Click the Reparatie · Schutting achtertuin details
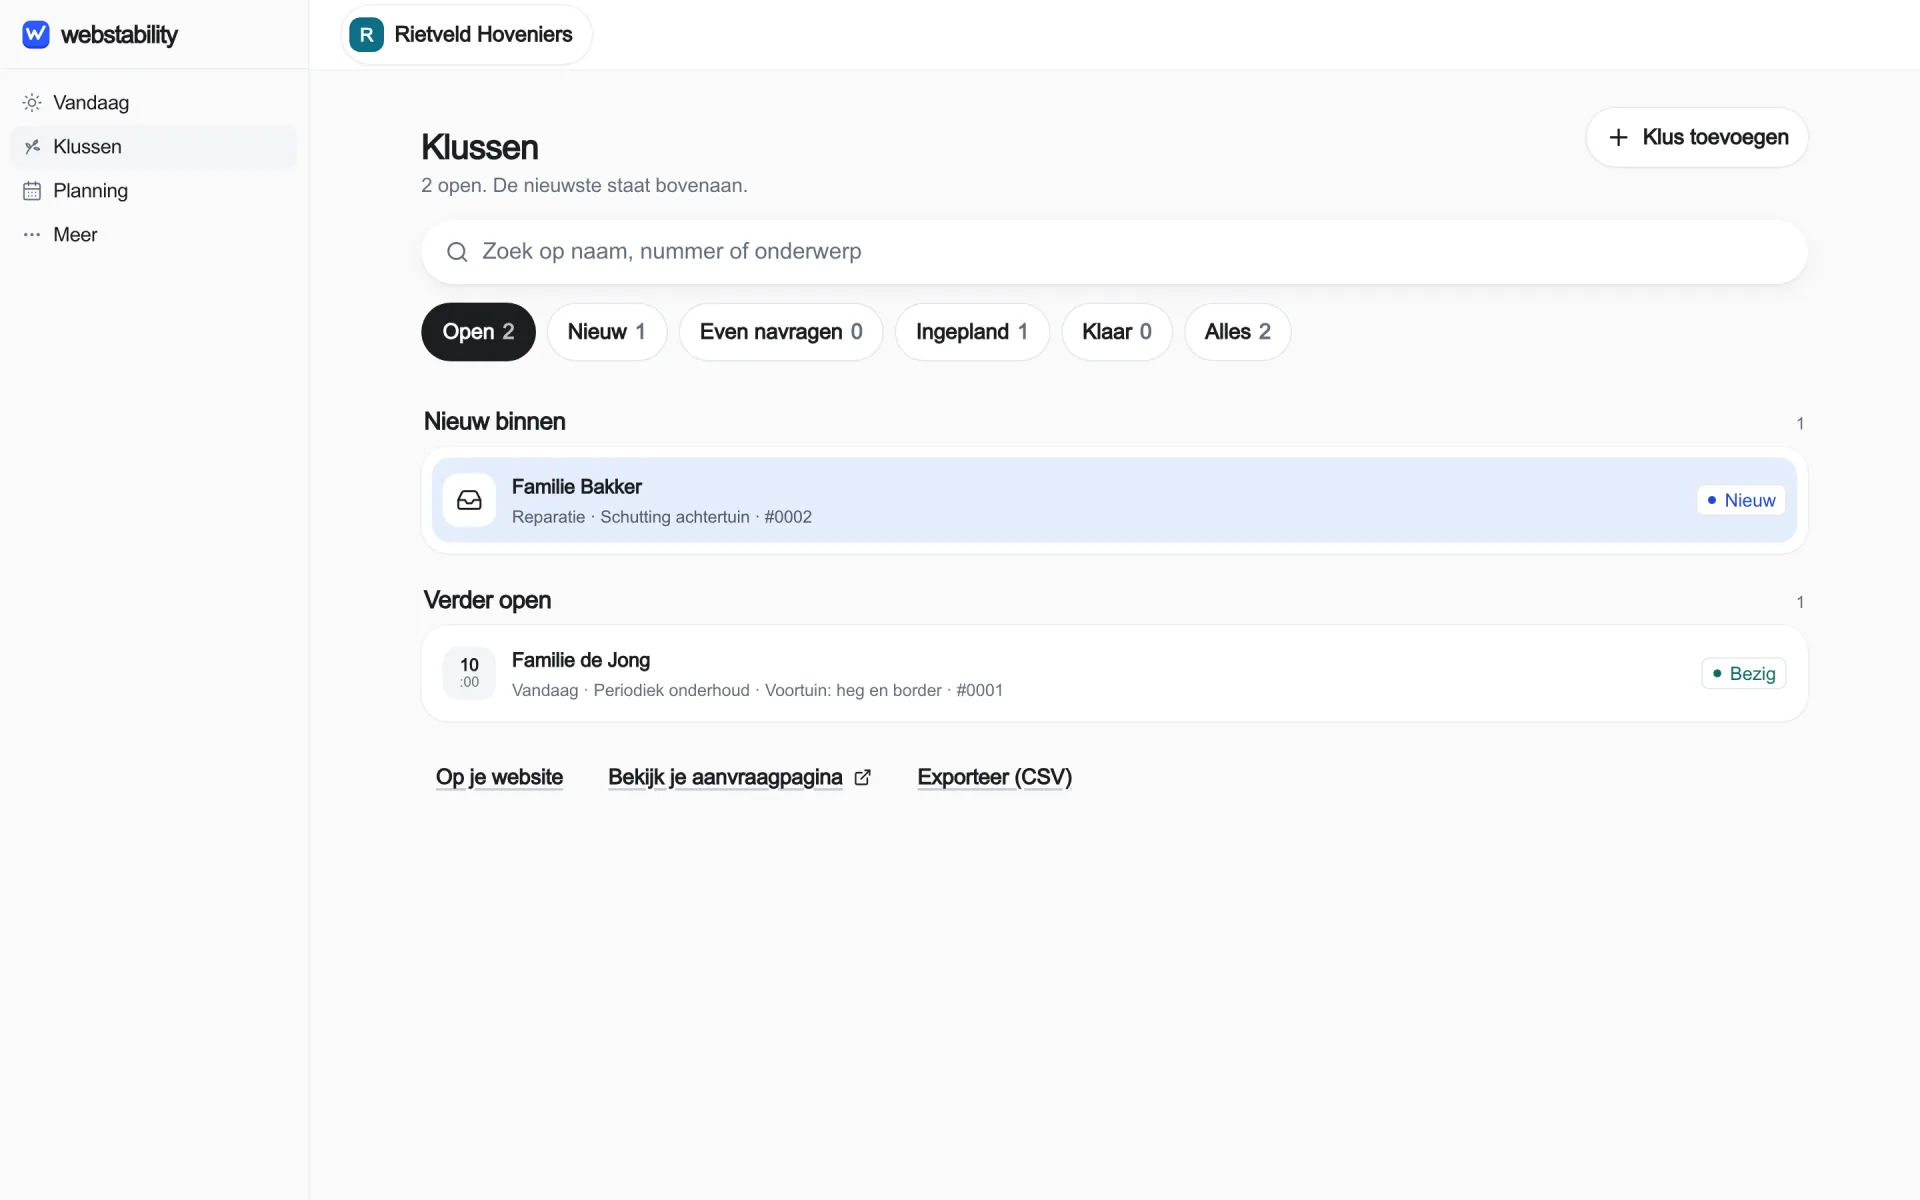1920x1200 pixels. [x=662, y=517]
